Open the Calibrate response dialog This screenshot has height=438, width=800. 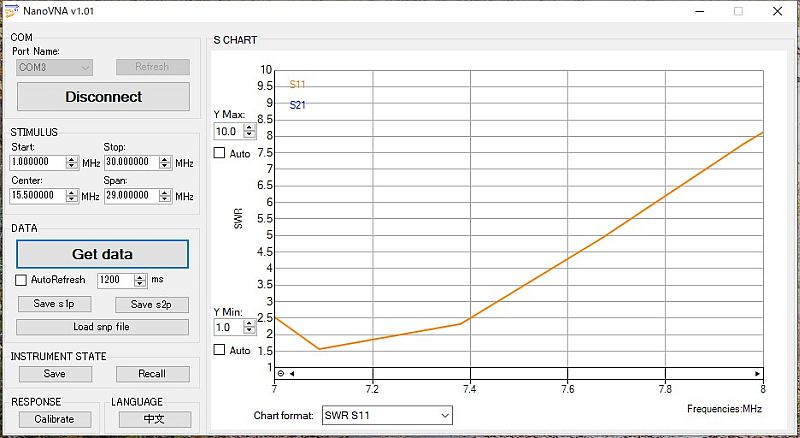coord(54,419)
